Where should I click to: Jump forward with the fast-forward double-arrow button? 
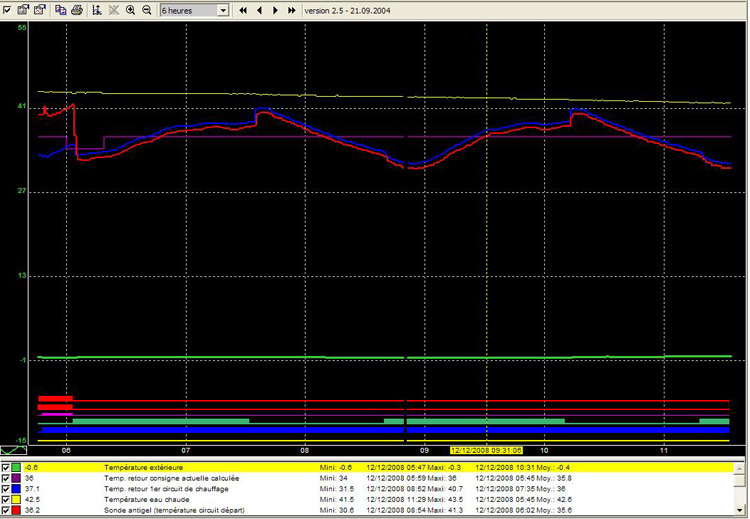(x=291, y=9)
